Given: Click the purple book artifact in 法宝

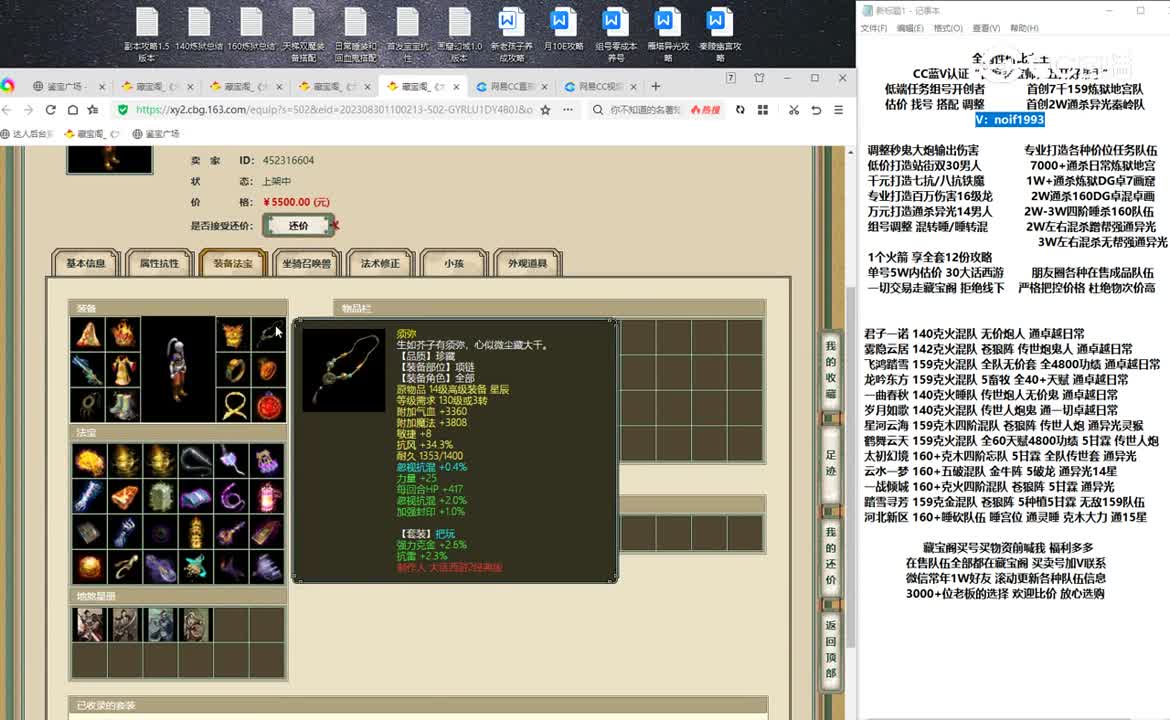Looking at the screenshot, I should click(195, 496).
